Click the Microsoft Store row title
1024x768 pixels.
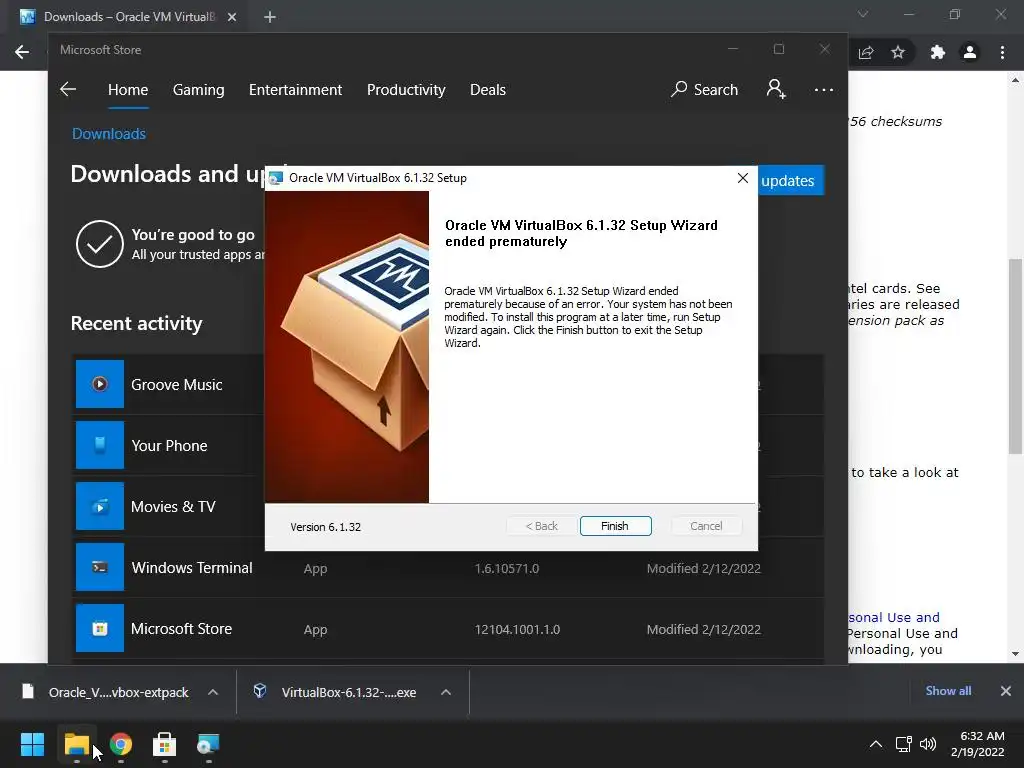[182, 629]
